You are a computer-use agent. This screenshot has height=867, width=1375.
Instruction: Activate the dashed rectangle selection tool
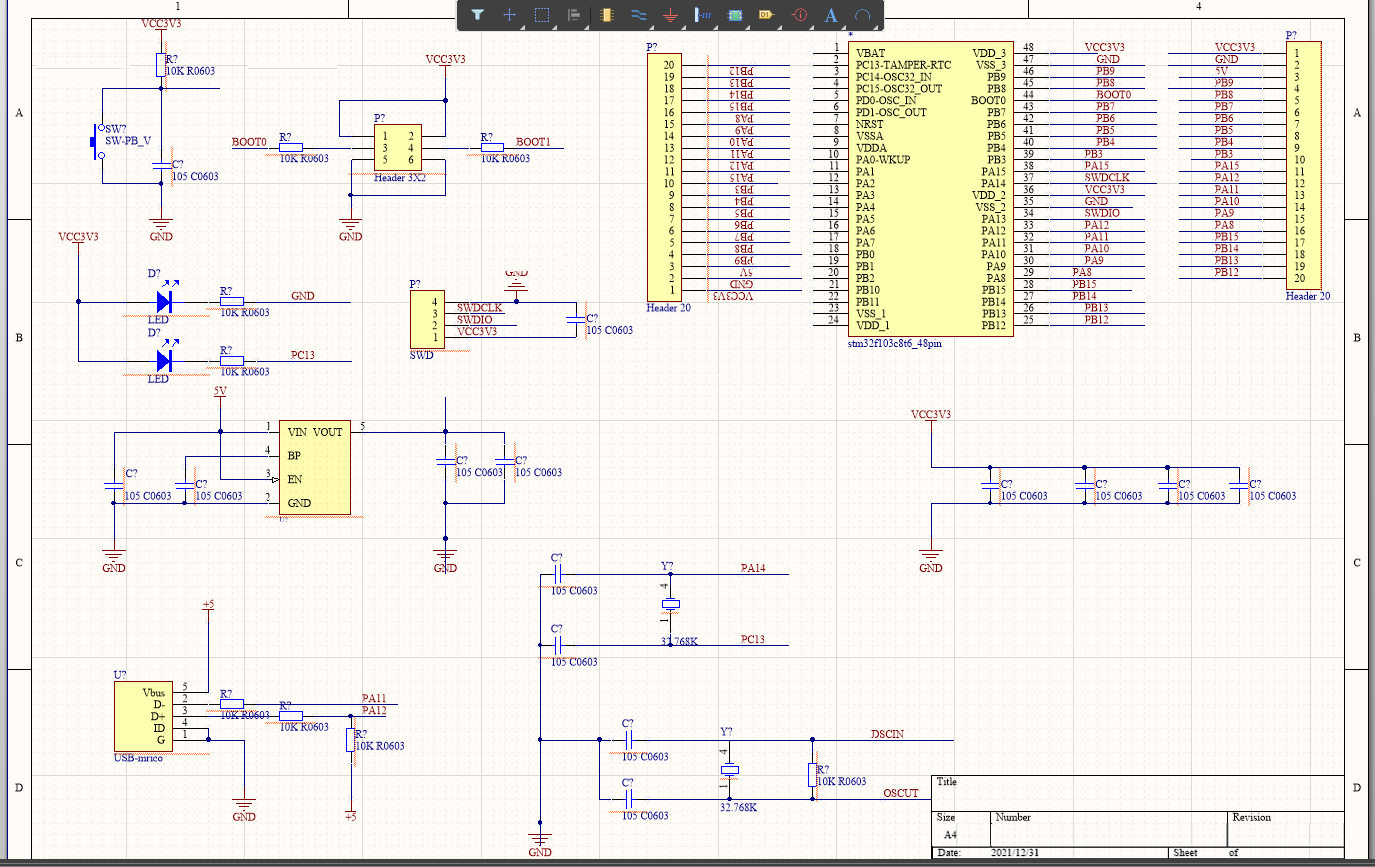tap(542, 15)
